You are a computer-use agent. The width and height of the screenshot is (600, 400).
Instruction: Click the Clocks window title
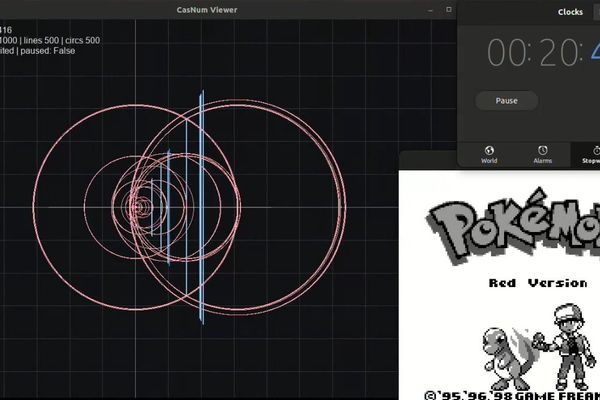coord(570,12)
